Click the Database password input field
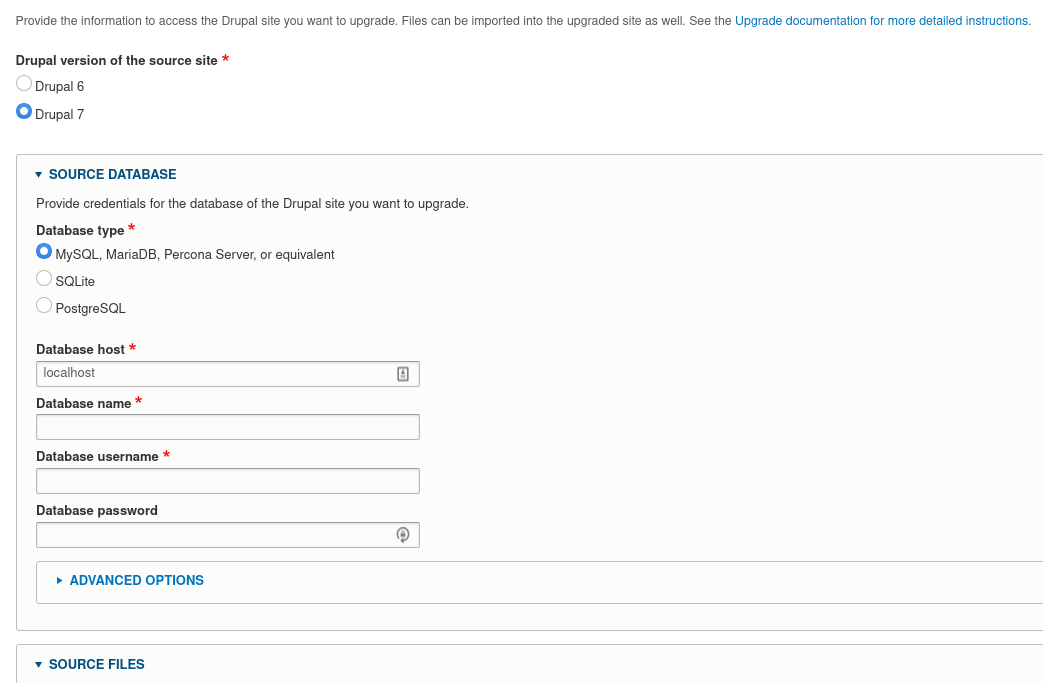Viewport: 1043px width, 683px height. 227,535
